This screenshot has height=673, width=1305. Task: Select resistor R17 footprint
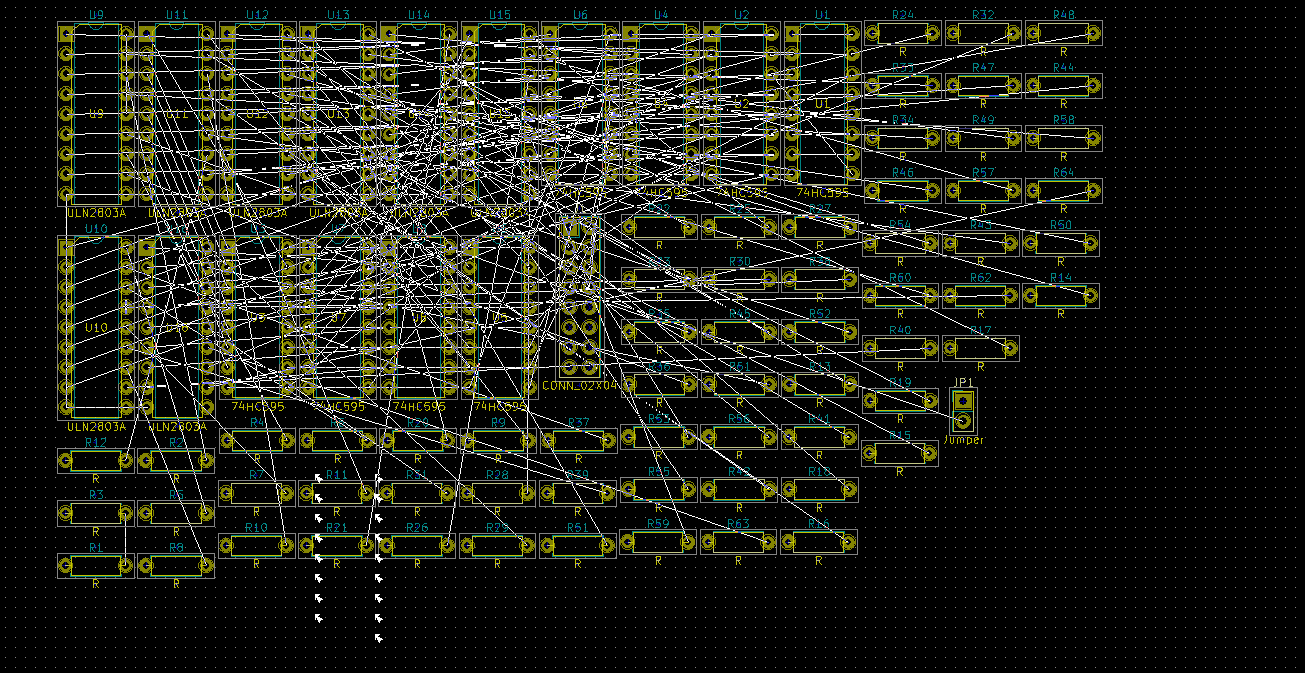pos(983,348)
